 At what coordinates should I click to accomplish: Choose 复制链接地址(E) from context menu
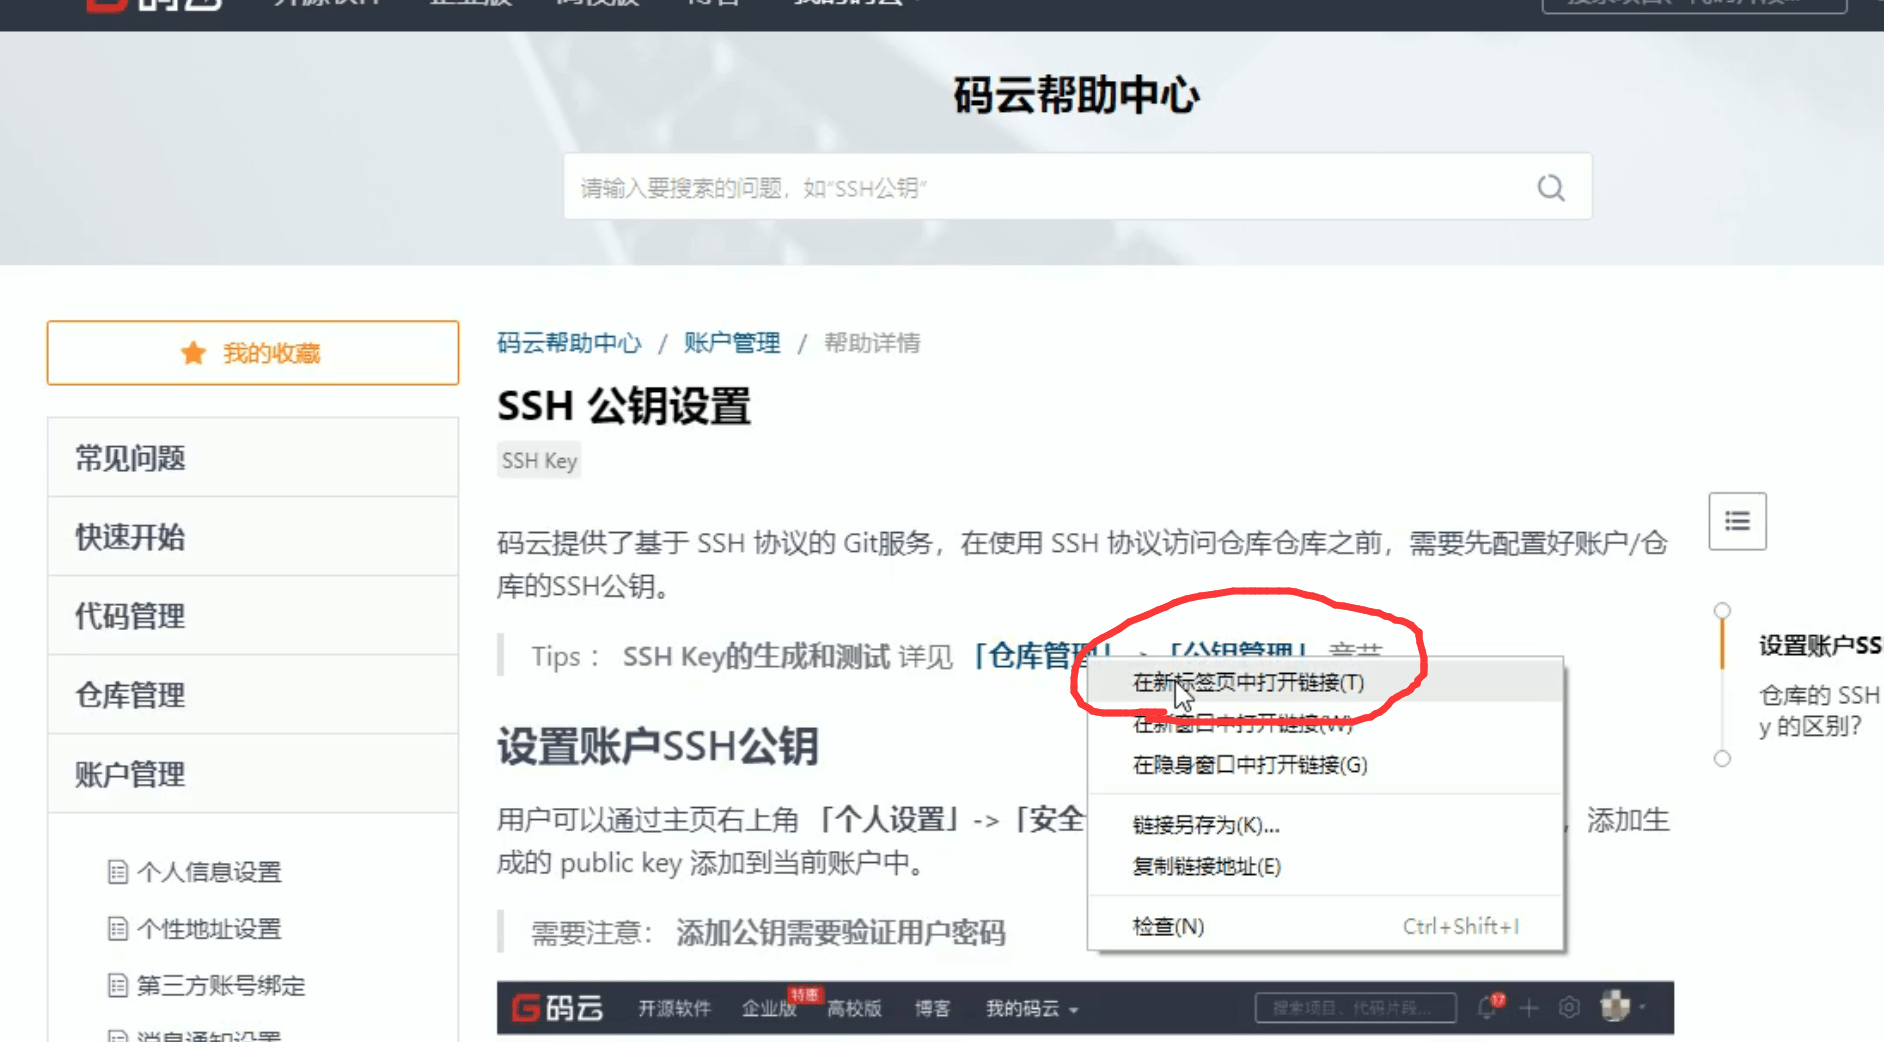(1326, 866)
